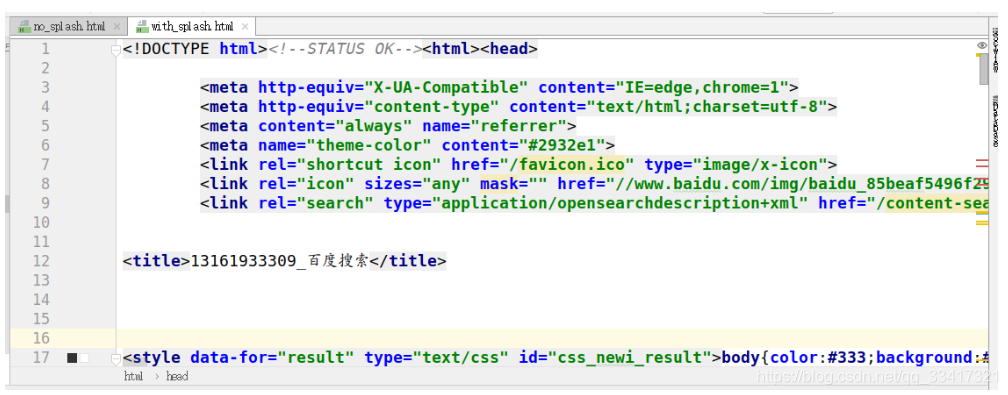
Task: Click the highlighted "mask" attribute on line 8
Action: point(499,184)
